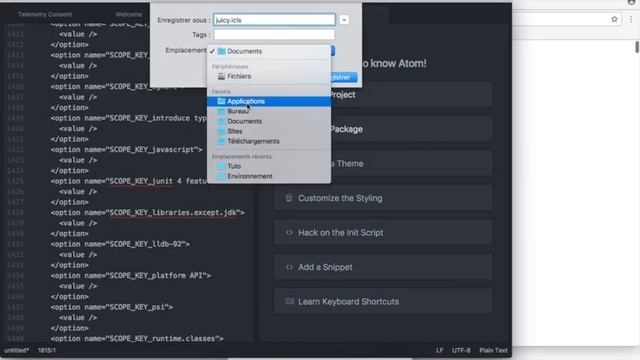The width and height of the screenshot is (640, 360).
Task: Expand Learn Keyboard Shortcuts section
Action: (x=383, y=302)
